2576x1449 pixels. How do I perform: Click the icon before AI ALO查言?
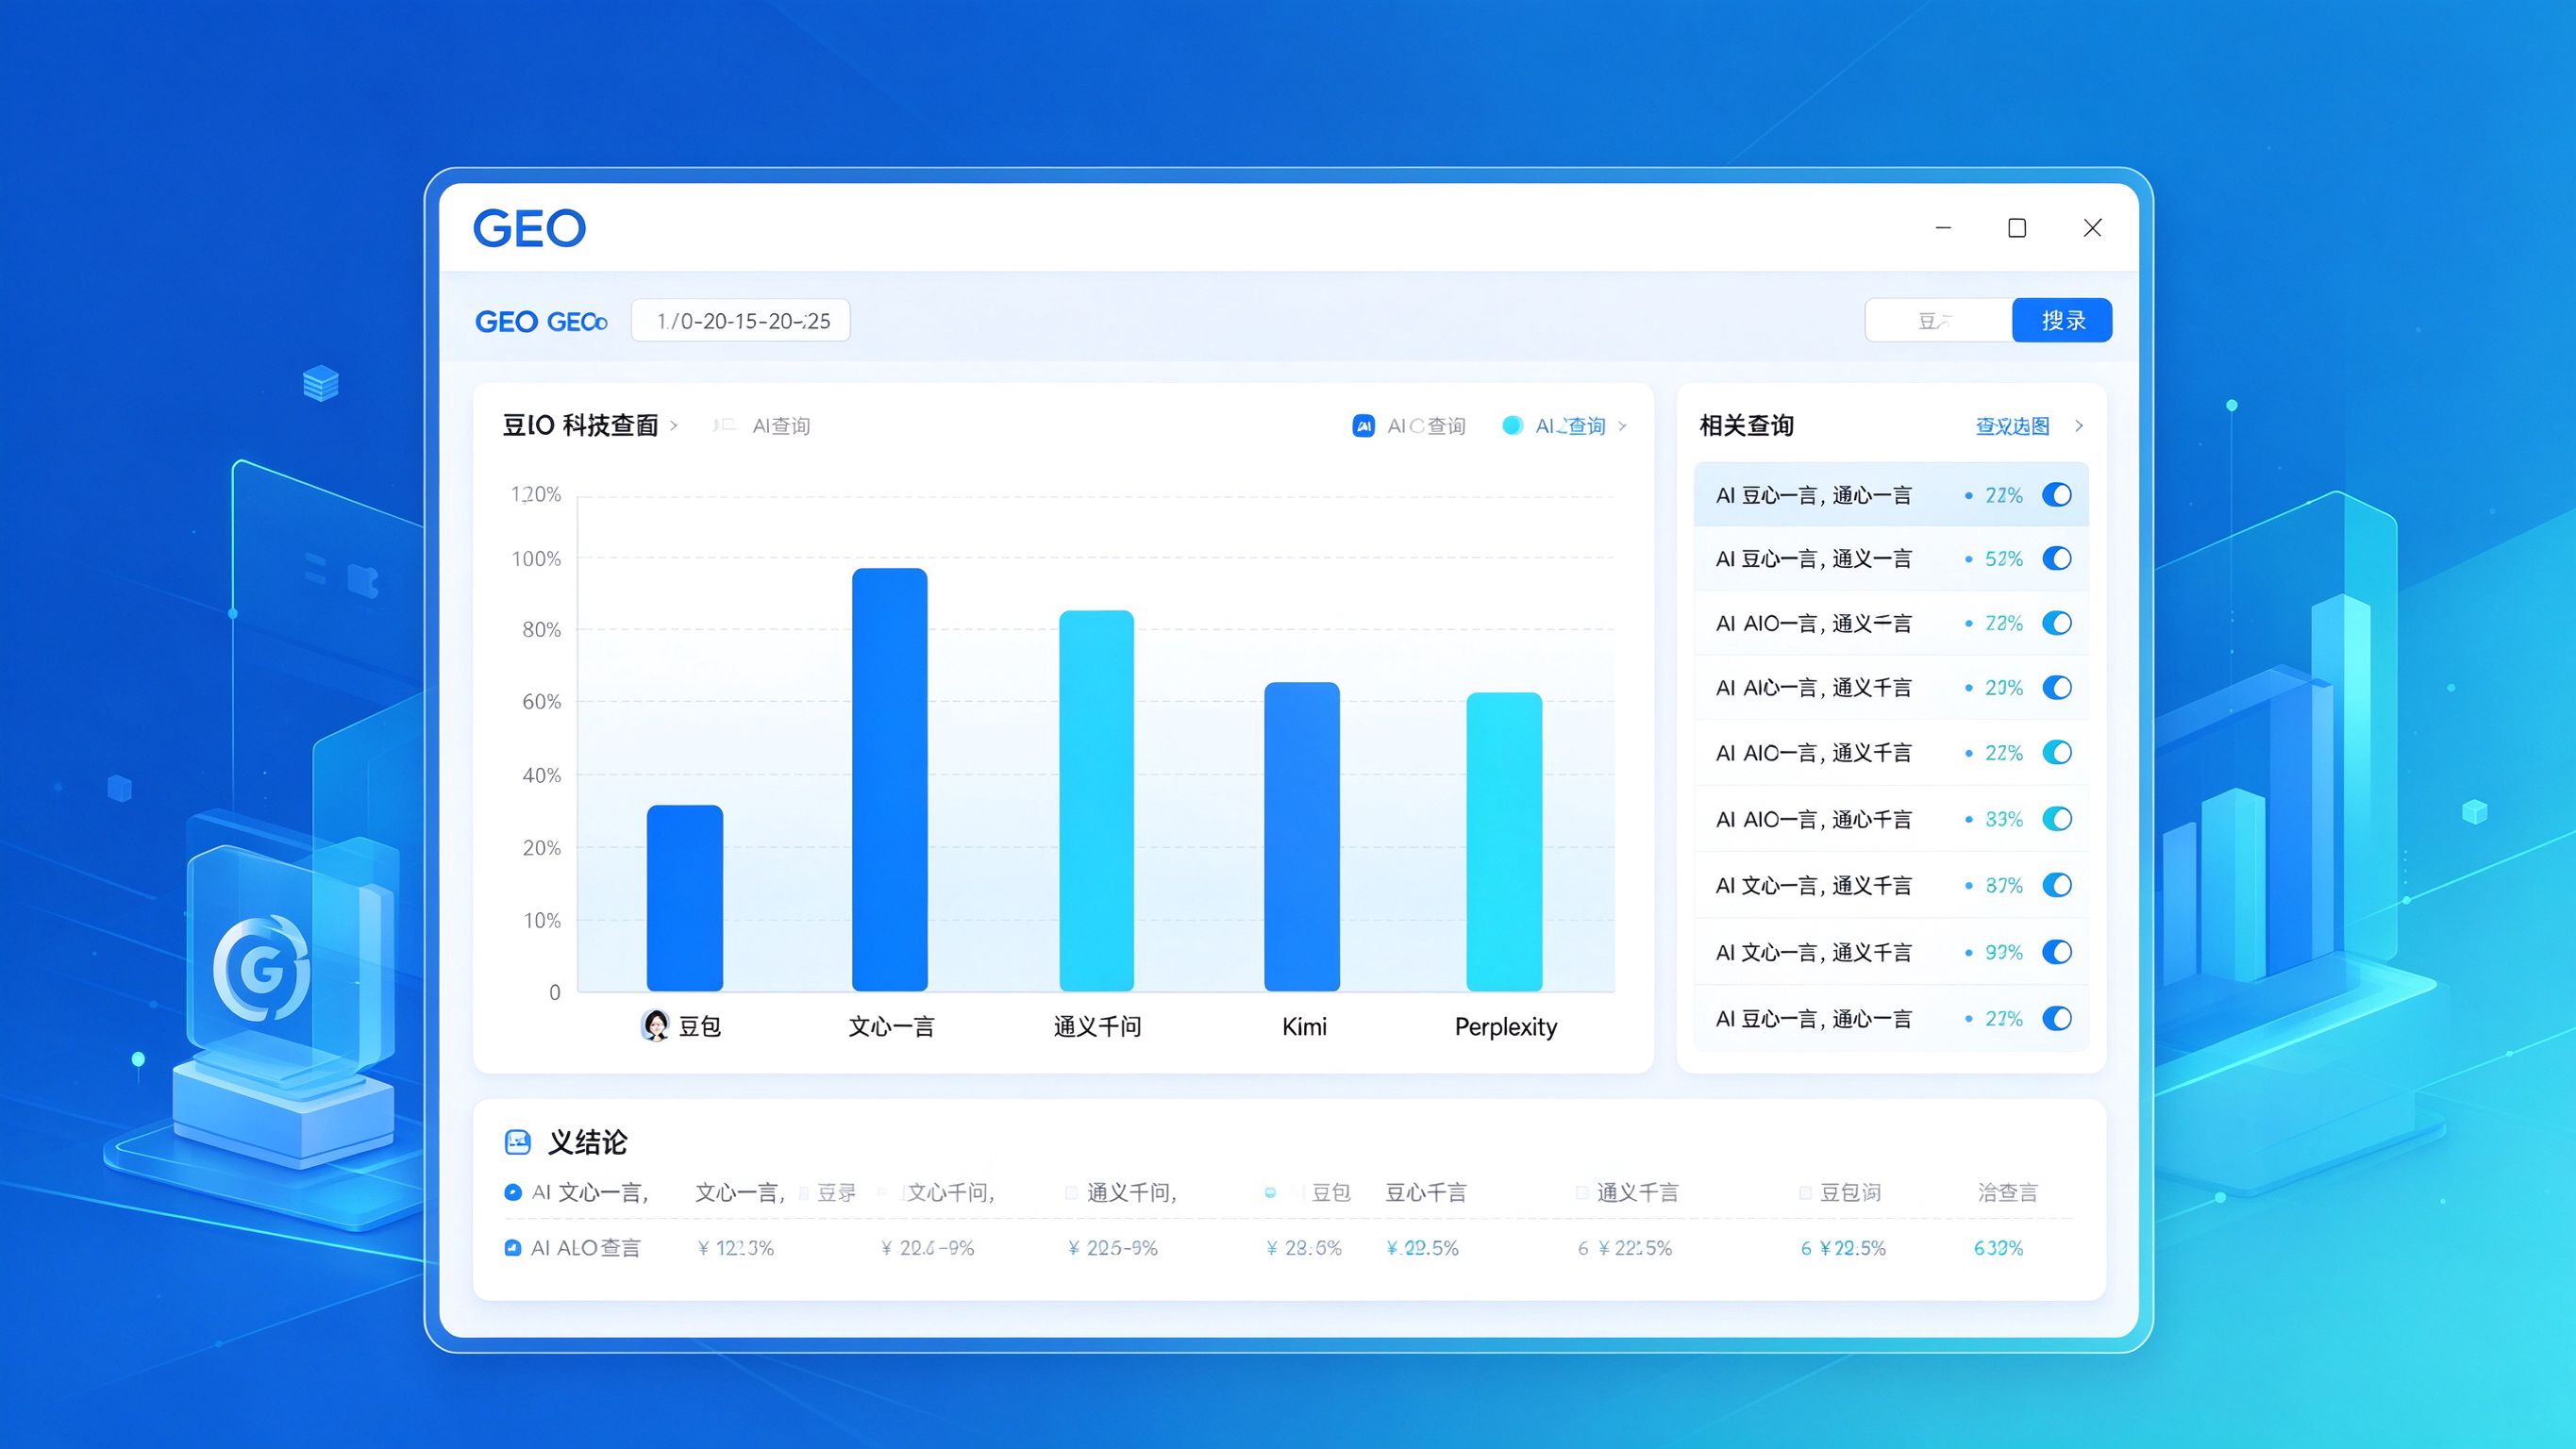tap(513, 1248)
